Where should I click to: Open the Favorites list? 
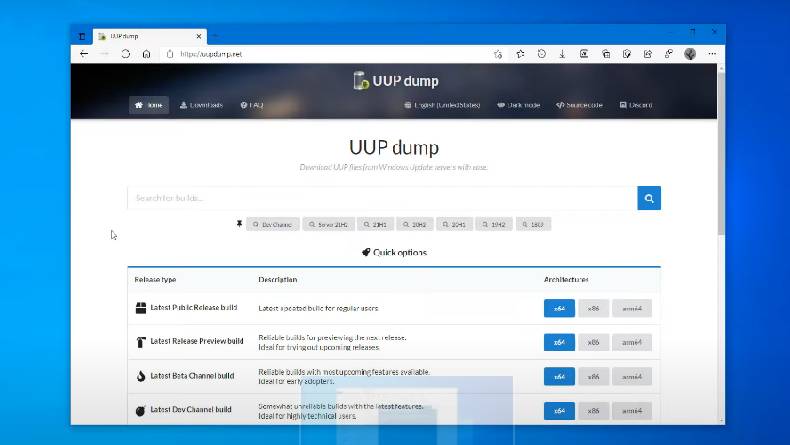coord(520,54)
